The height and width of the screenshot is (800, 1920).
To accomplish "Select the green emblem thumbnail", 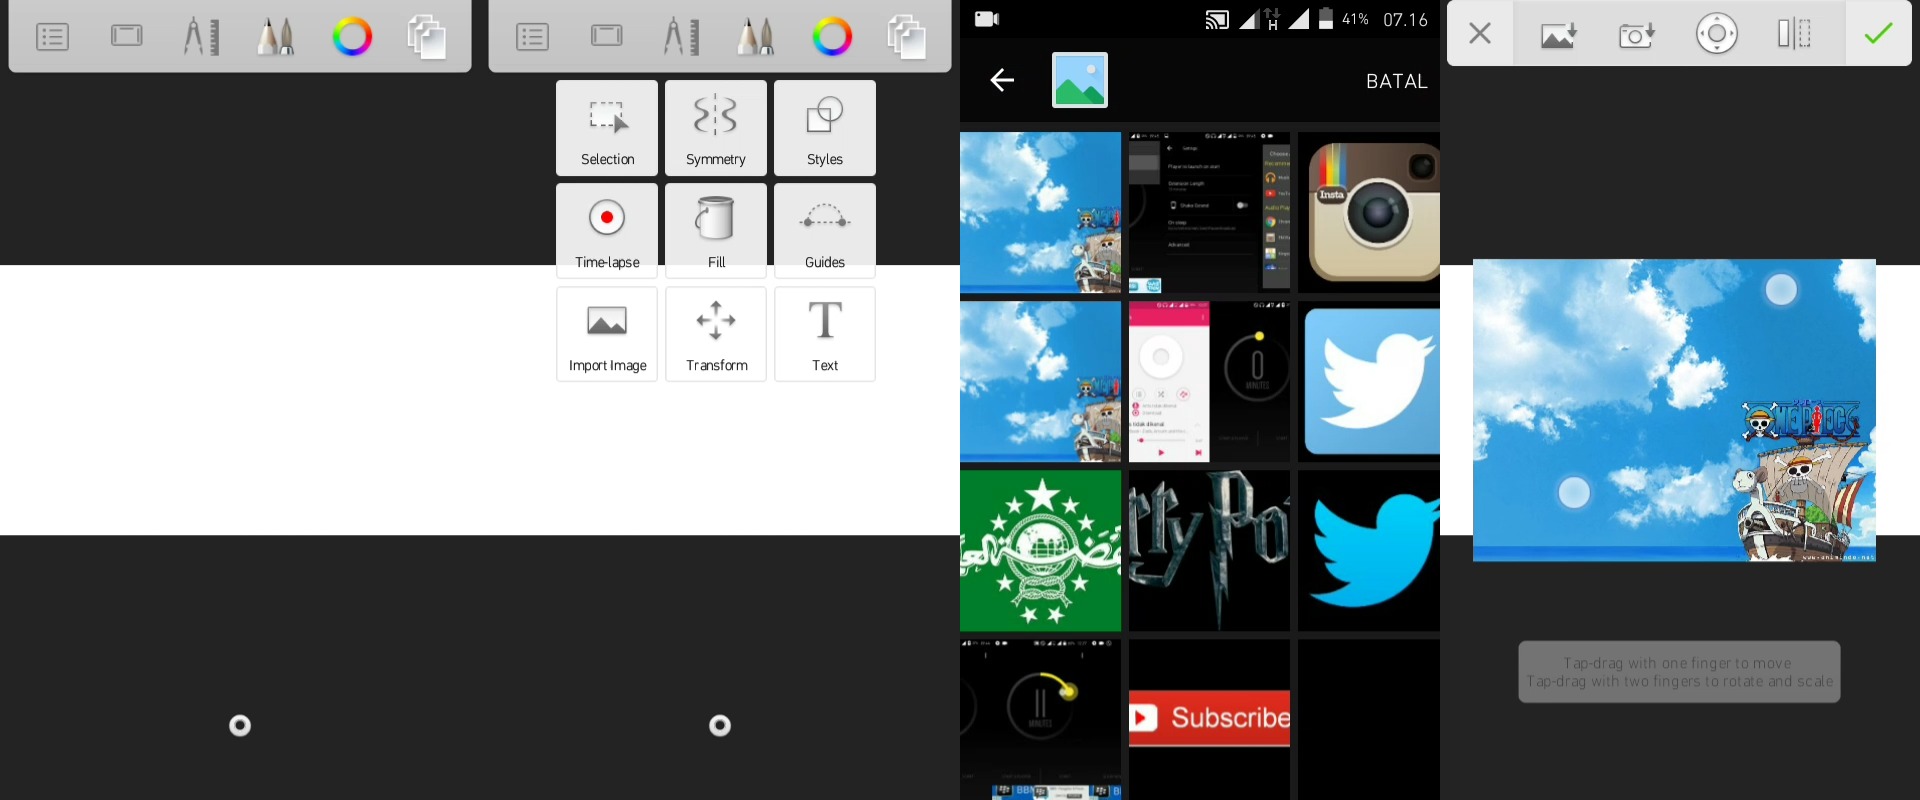I will coord(1040,550).
